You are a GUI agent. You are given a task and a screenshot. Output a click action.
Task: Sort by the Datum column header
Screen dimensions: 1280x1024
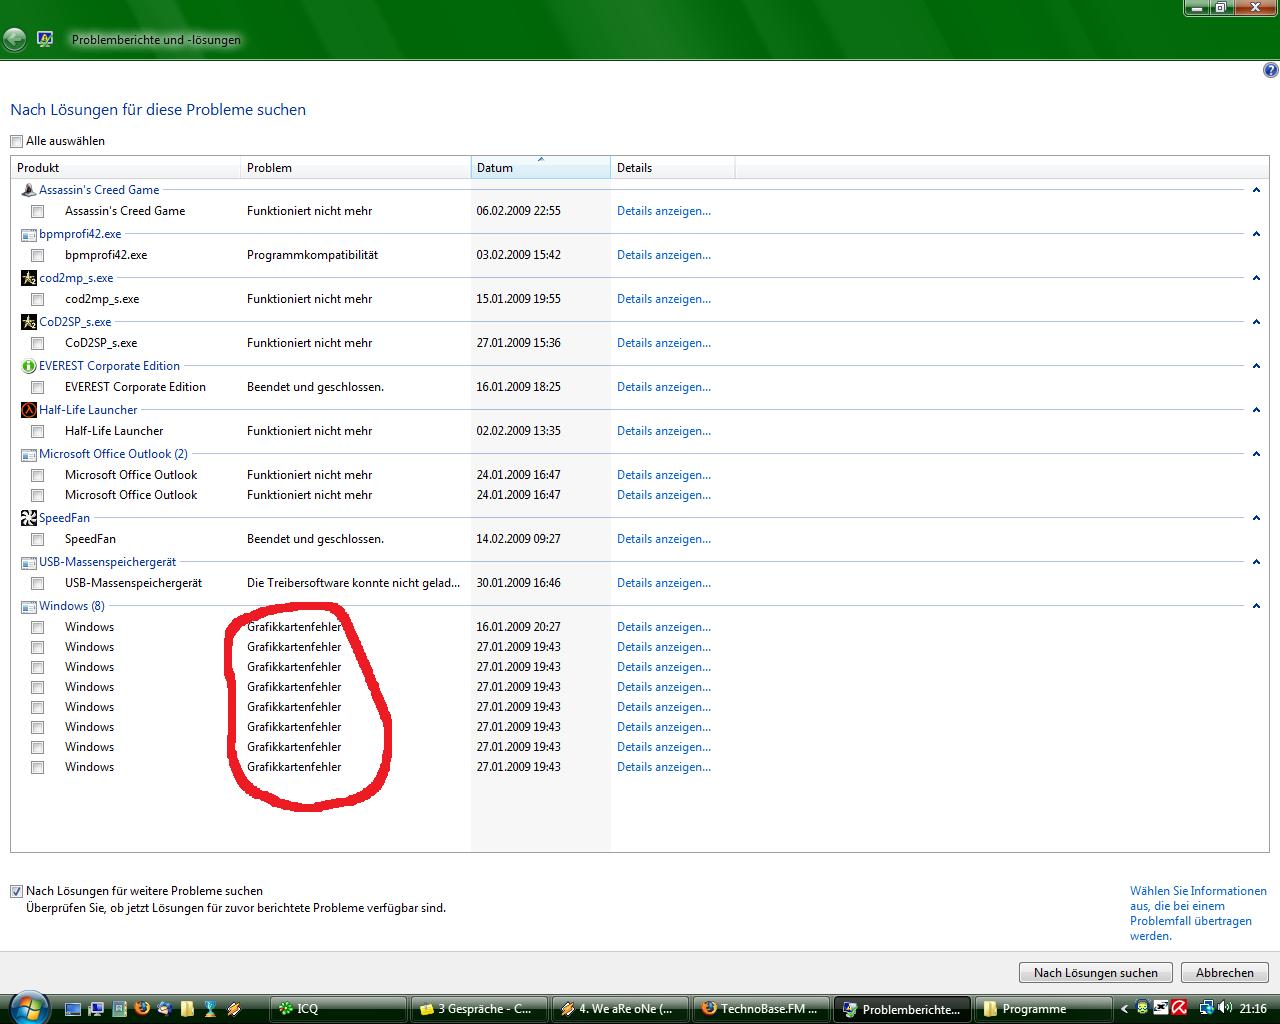click(541, 168)
